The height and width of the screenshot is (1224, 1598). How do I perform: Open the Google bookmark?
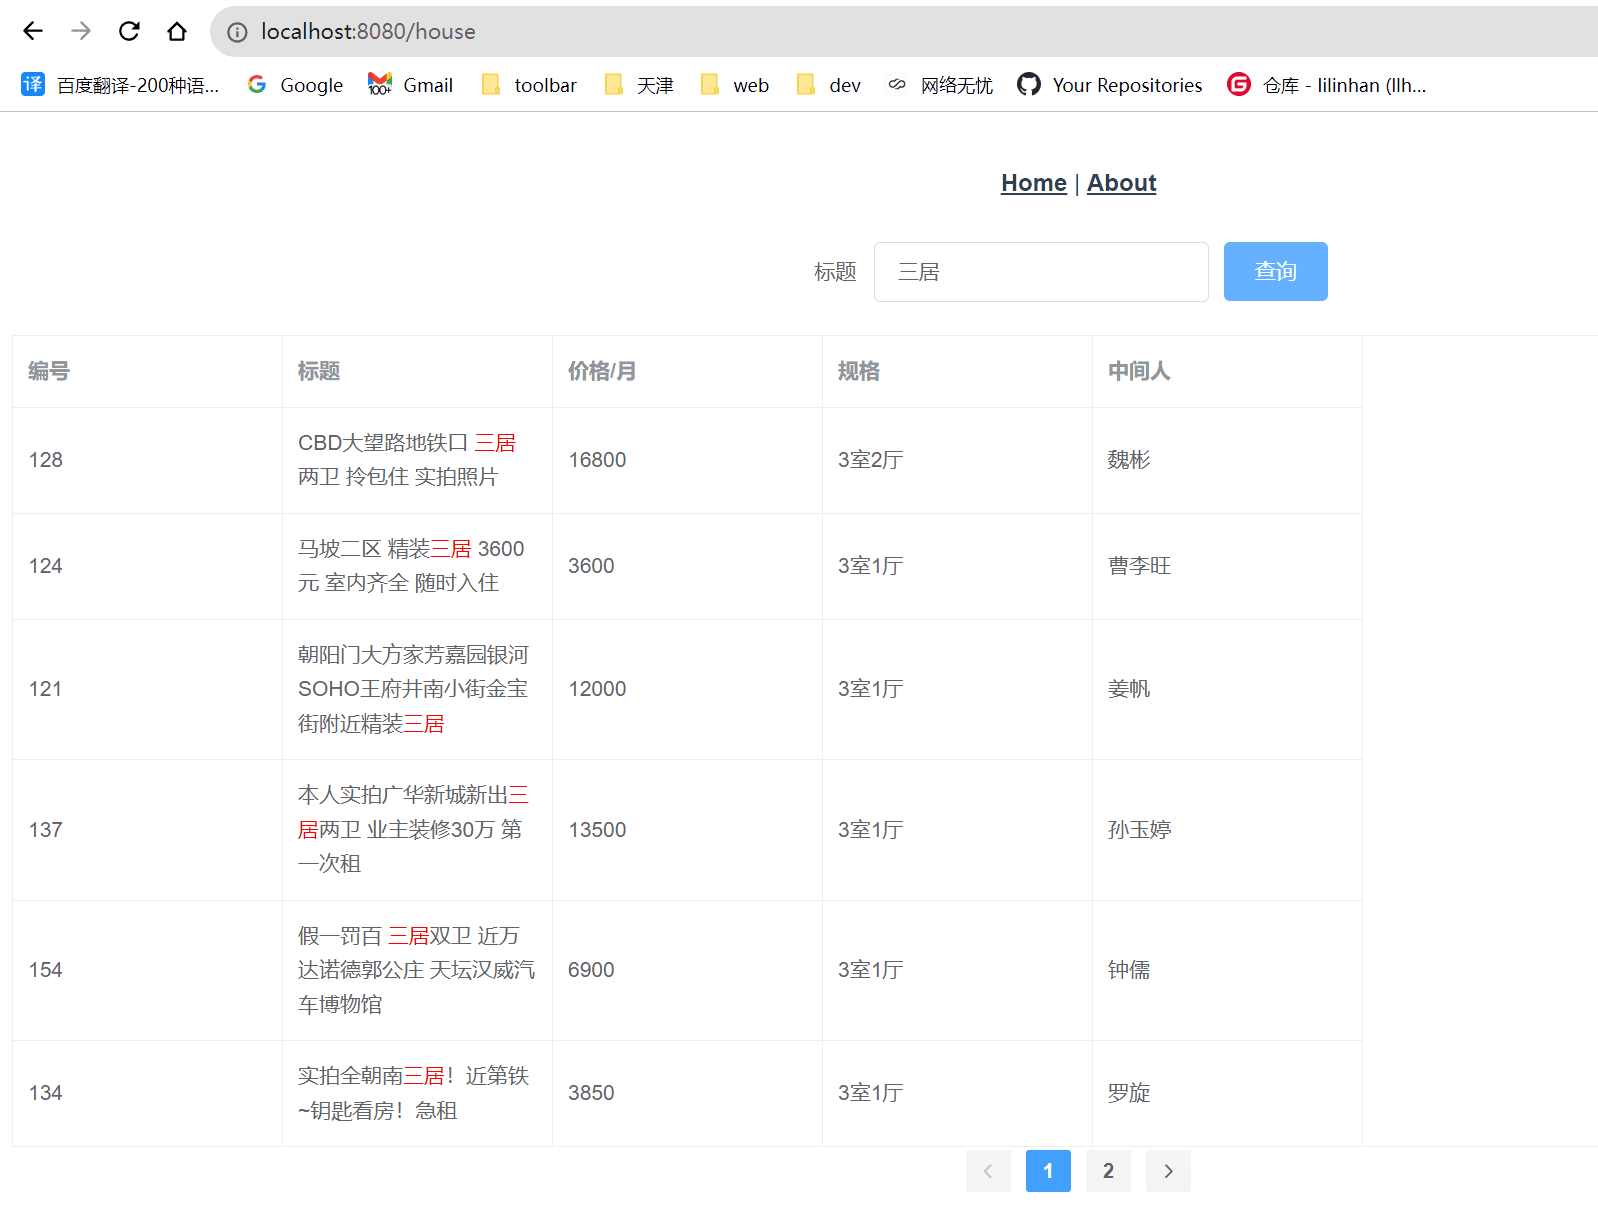(295, 85)
